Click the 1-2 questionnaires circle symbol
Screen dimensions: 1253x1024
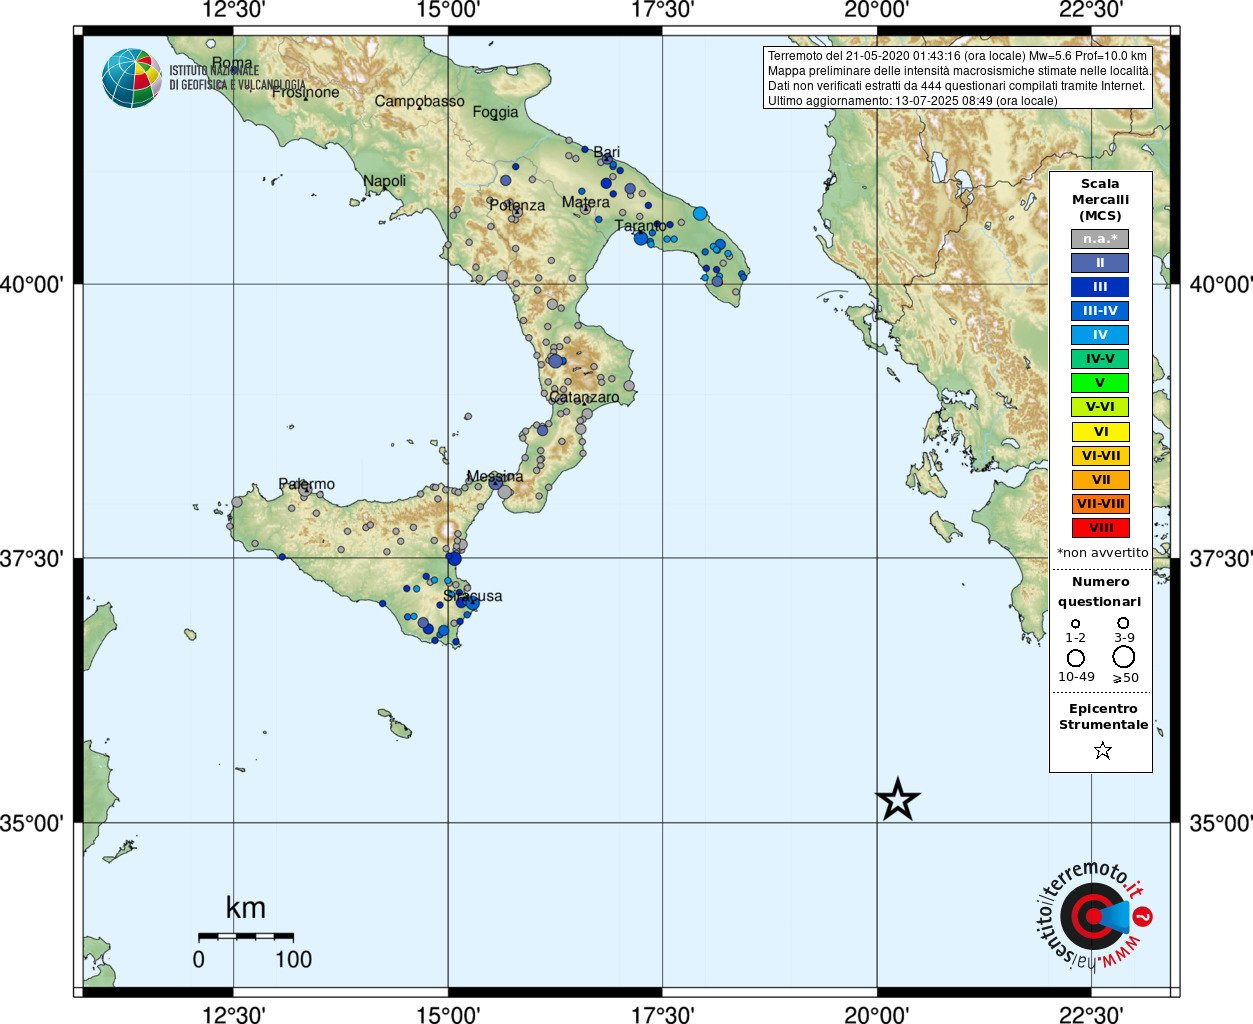(1075, 623)
